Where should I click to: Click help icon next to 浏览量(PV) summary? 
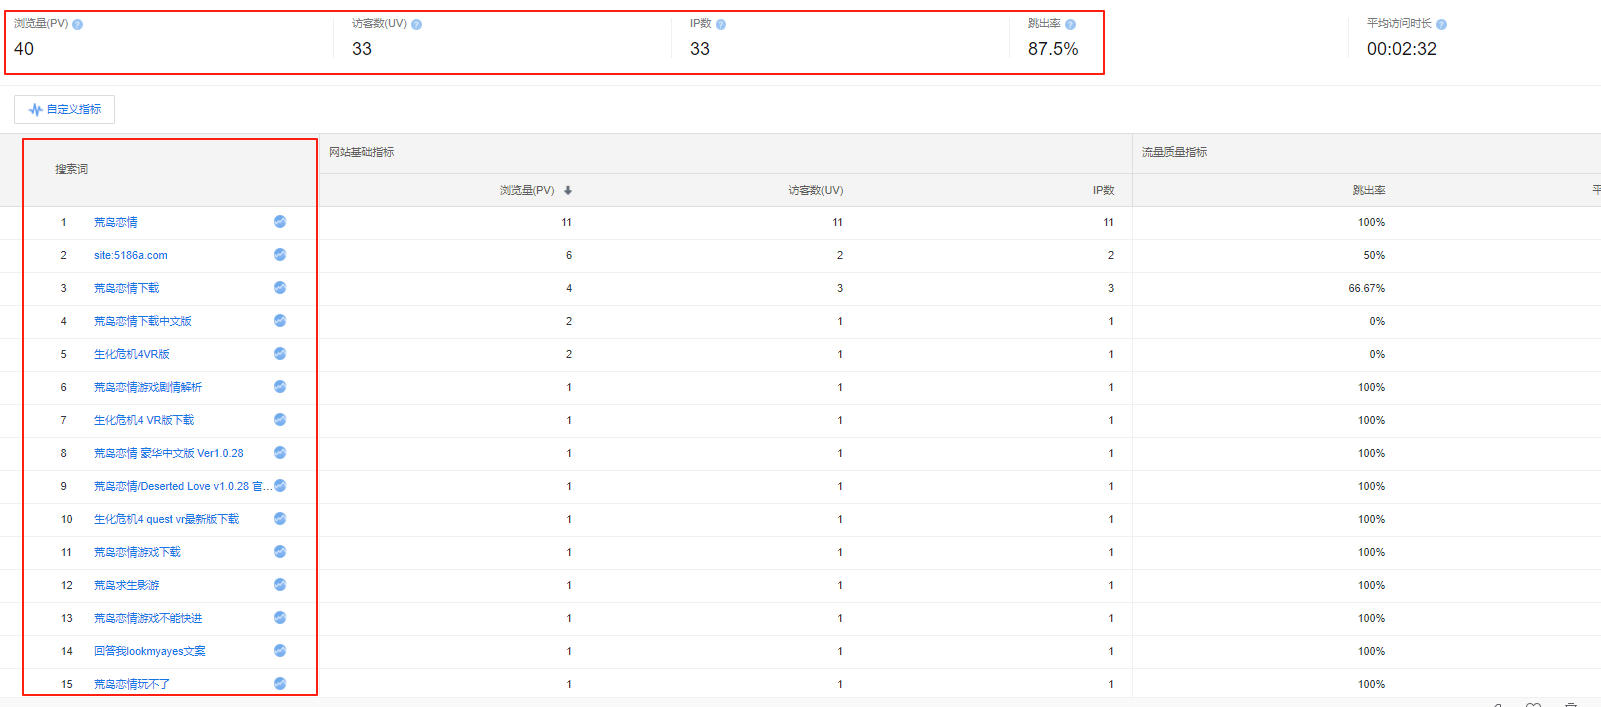[x=78, y=24]
